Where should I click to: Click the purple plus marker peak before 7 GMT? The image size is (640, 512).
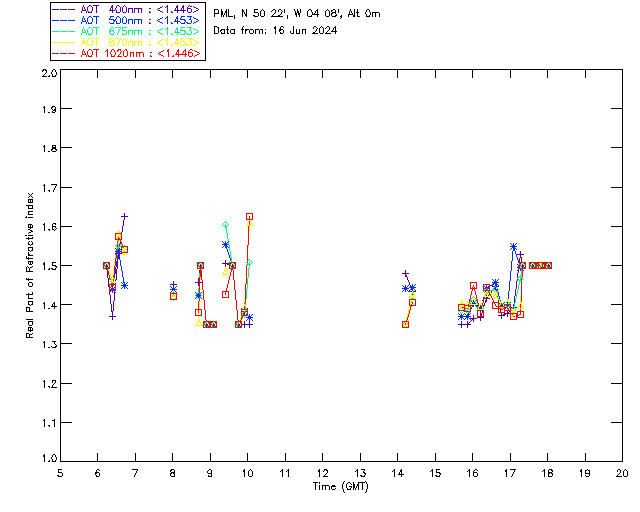[125, 216]
